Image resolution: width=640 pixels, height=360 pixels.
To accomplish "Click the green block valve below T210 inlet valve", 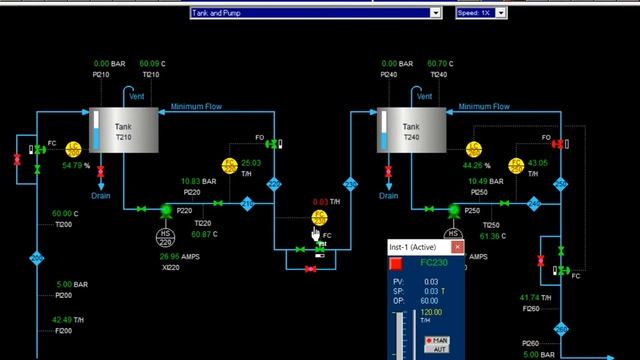I will 37,169.
